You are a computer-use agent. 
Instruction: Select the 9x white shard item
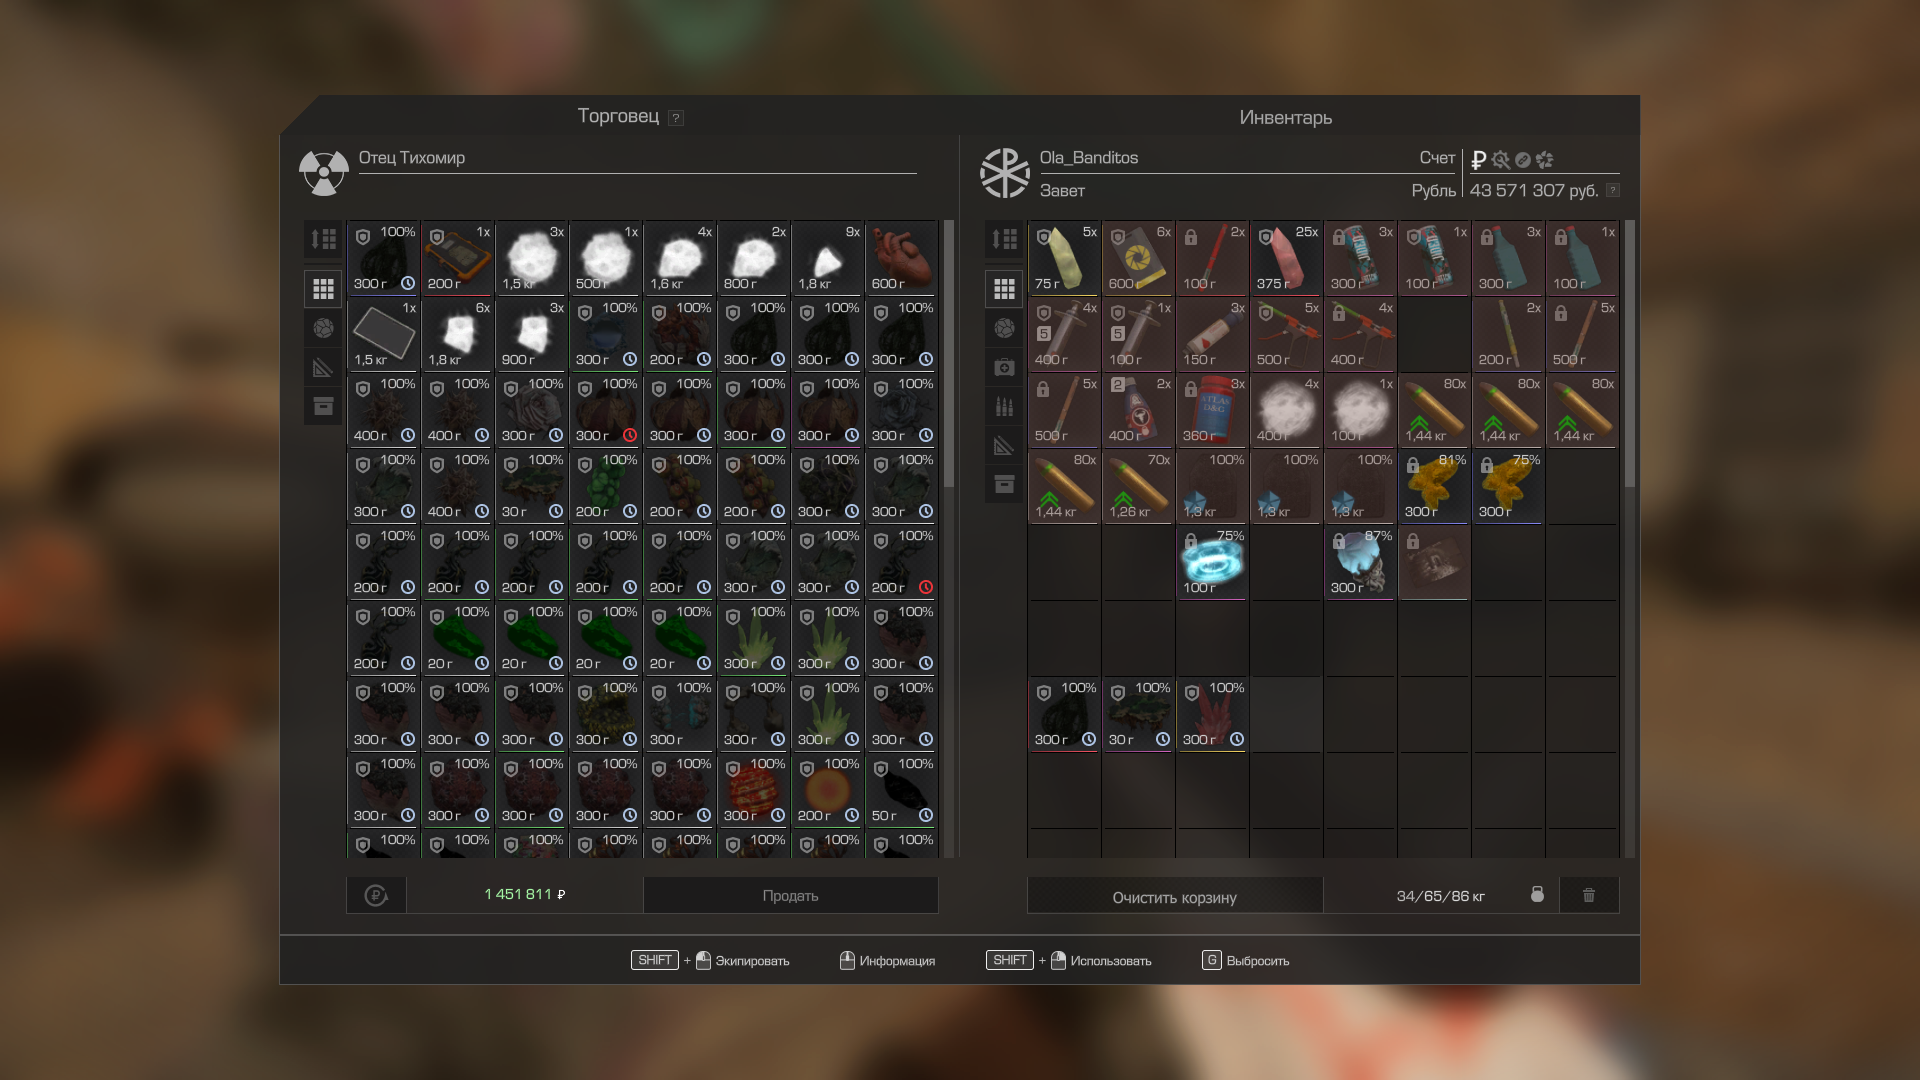(x=828, y=258)
